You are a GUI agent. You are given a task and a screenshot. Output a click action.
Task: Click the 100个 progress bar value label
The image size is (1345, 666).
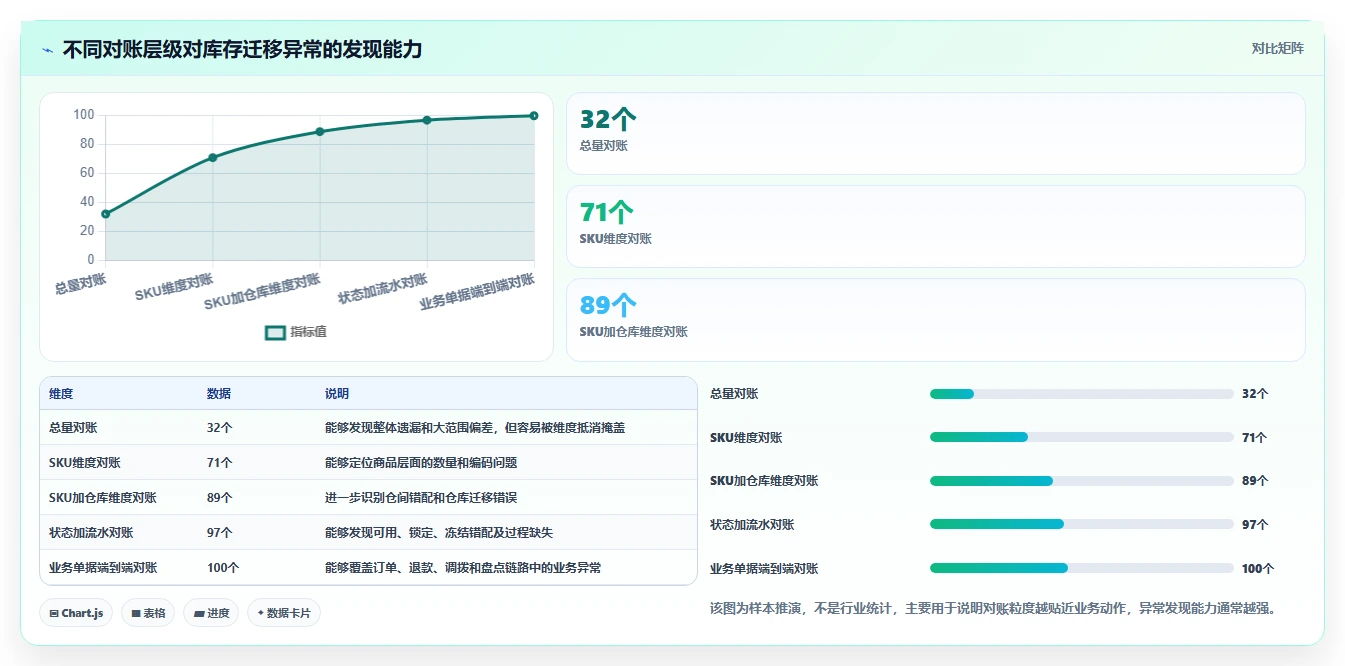point(1258,568)
